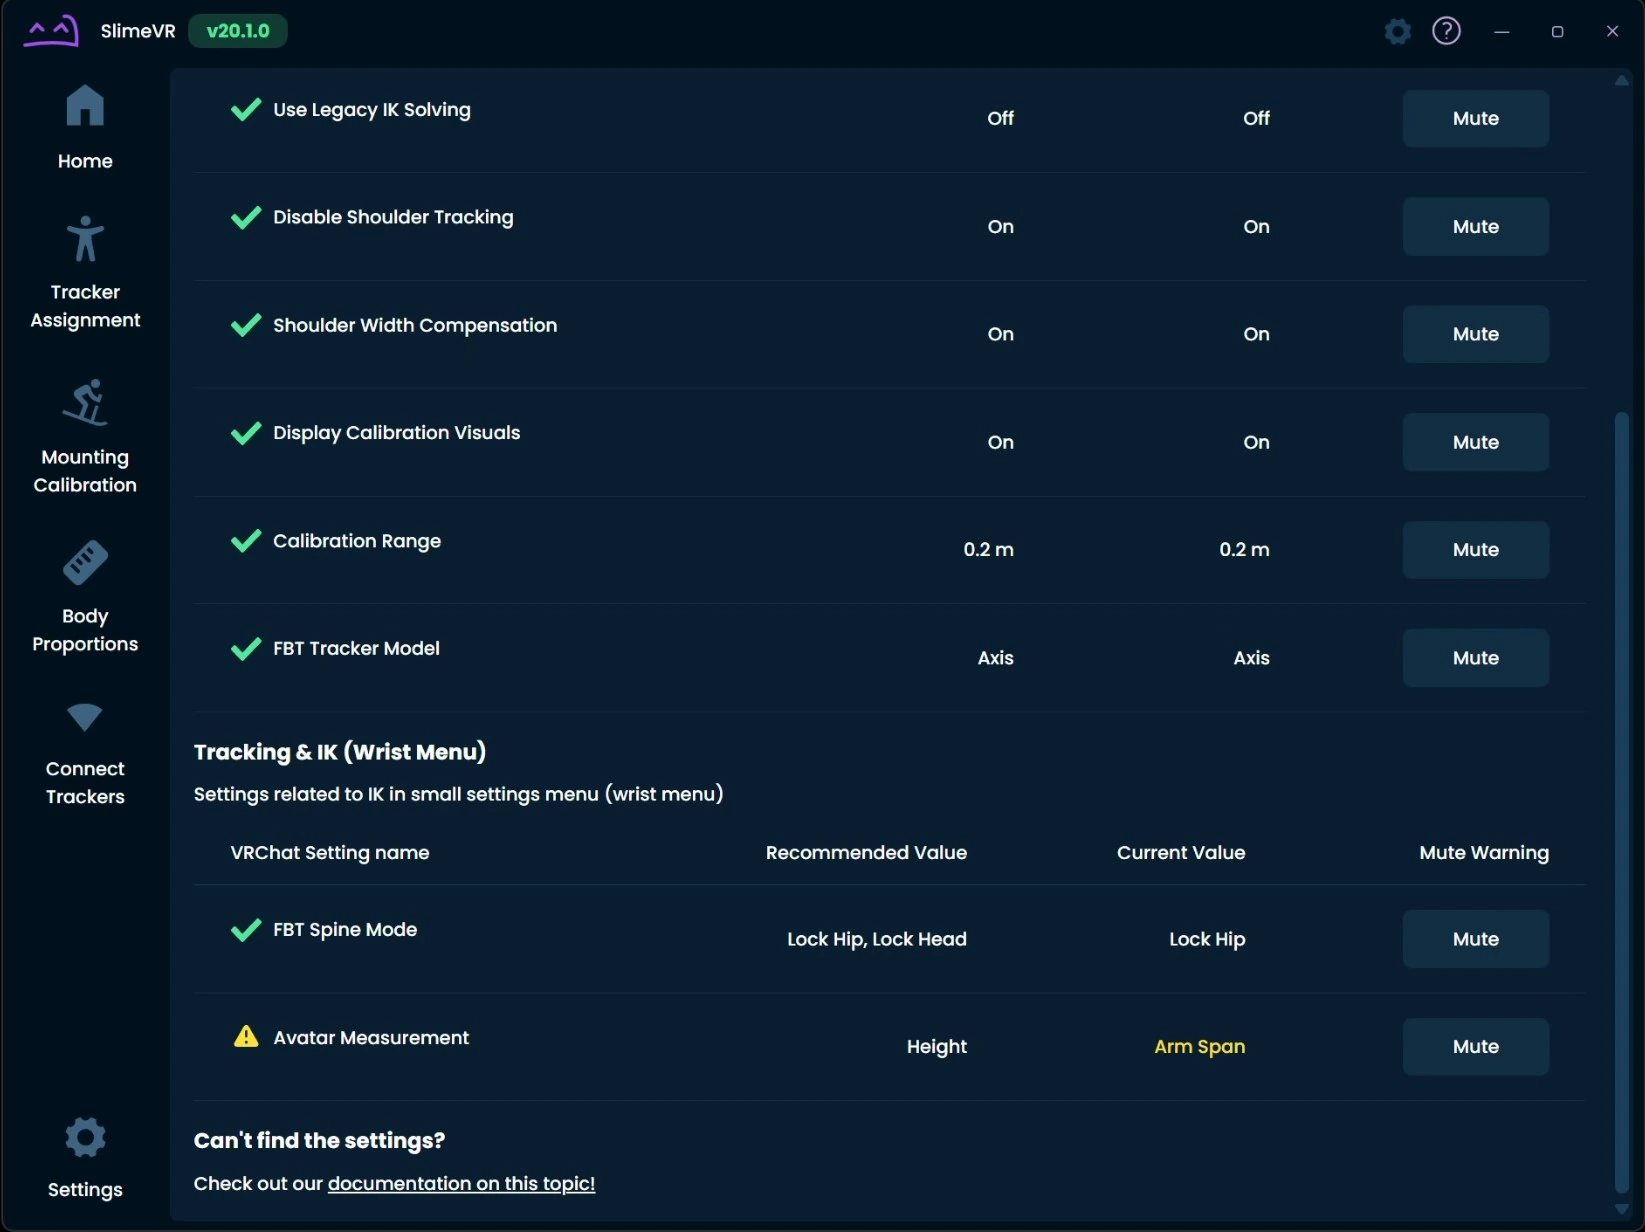This screenshot has height=1232, width=1645.
Task: Select Settings label in sidebar
Action: 85,1190
